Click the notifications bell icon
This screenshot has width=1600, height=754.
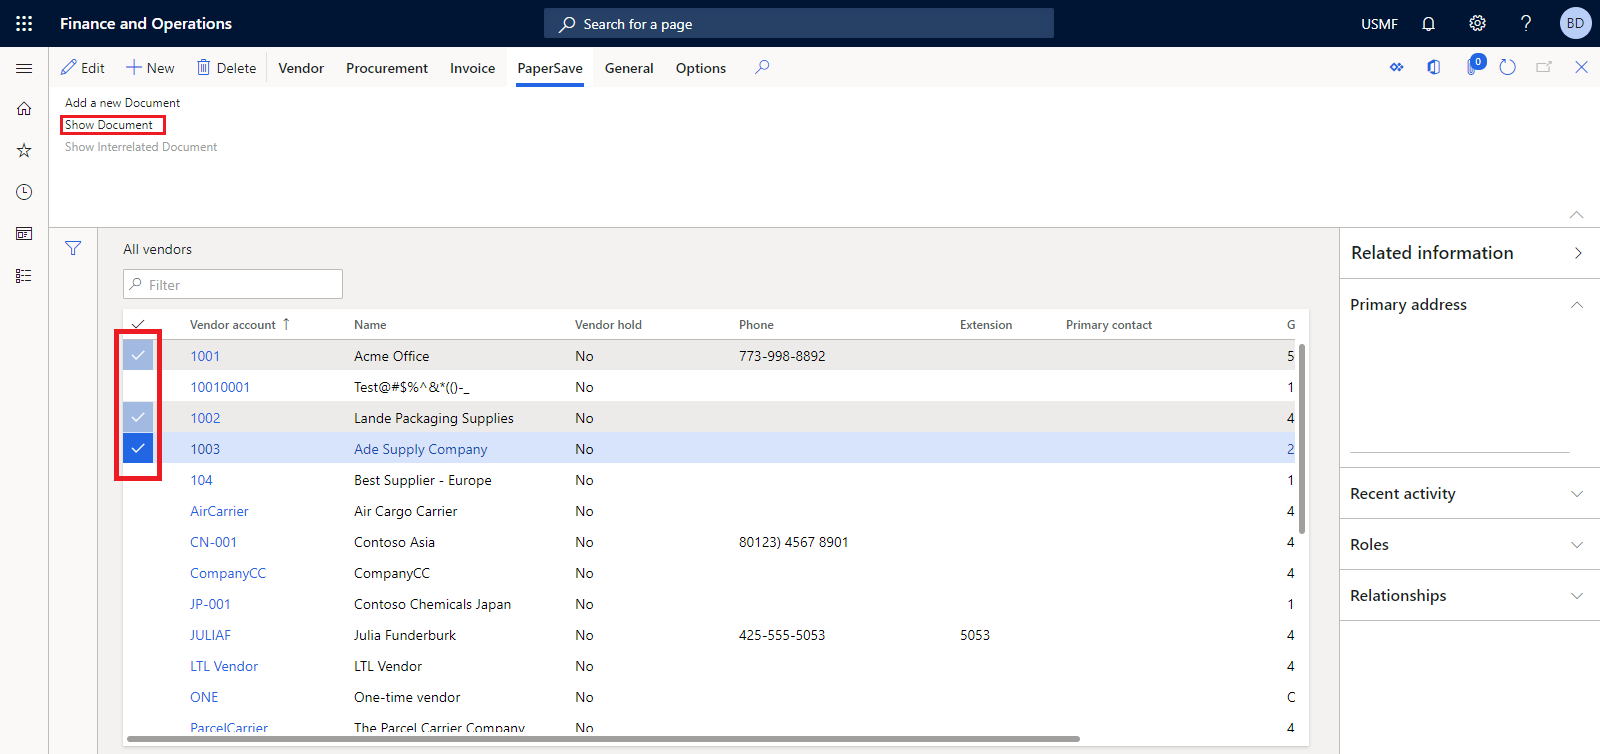(1428, 23)
